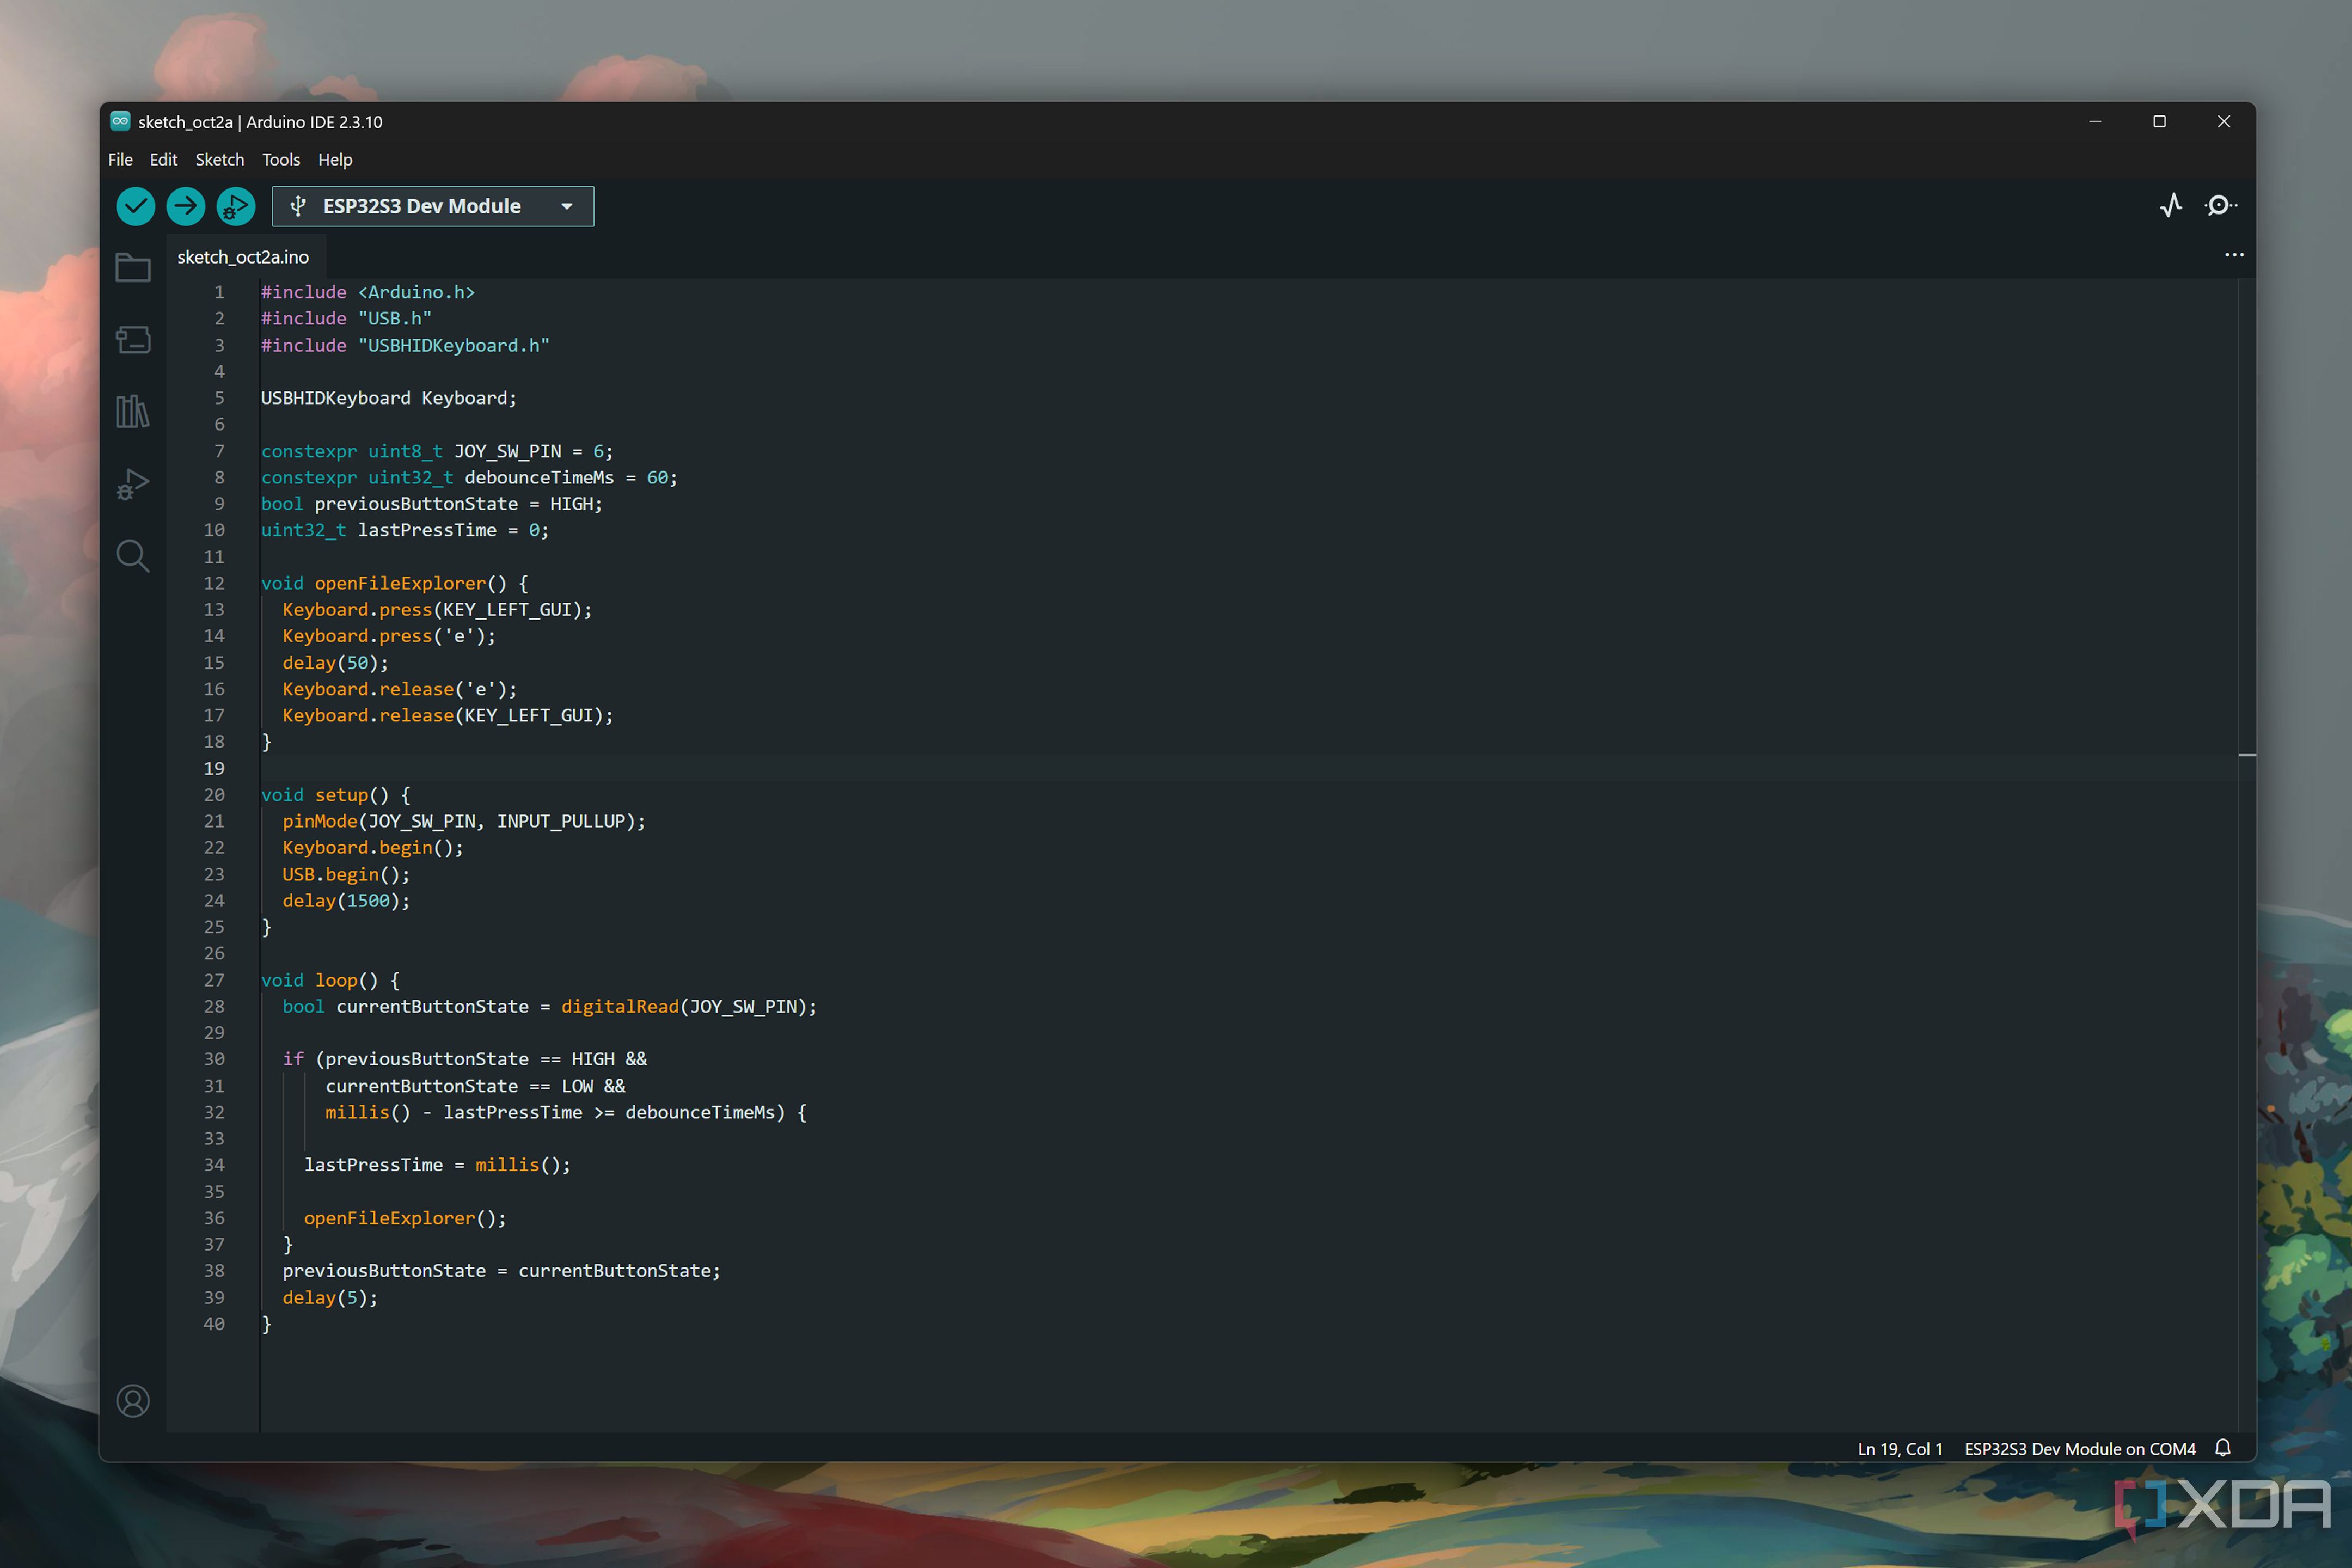Image resolution: width=2352 pixels, height=1568 pixels.
Task: Open the Help menu
Action: (335, 160)
